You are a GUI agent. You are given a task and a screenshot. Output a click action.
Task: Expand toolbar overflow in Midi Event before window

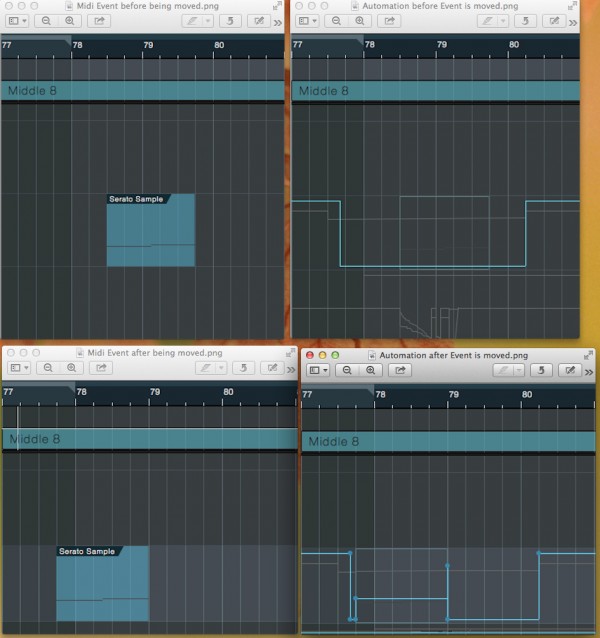pyautogui.click(x=278, y=23)
